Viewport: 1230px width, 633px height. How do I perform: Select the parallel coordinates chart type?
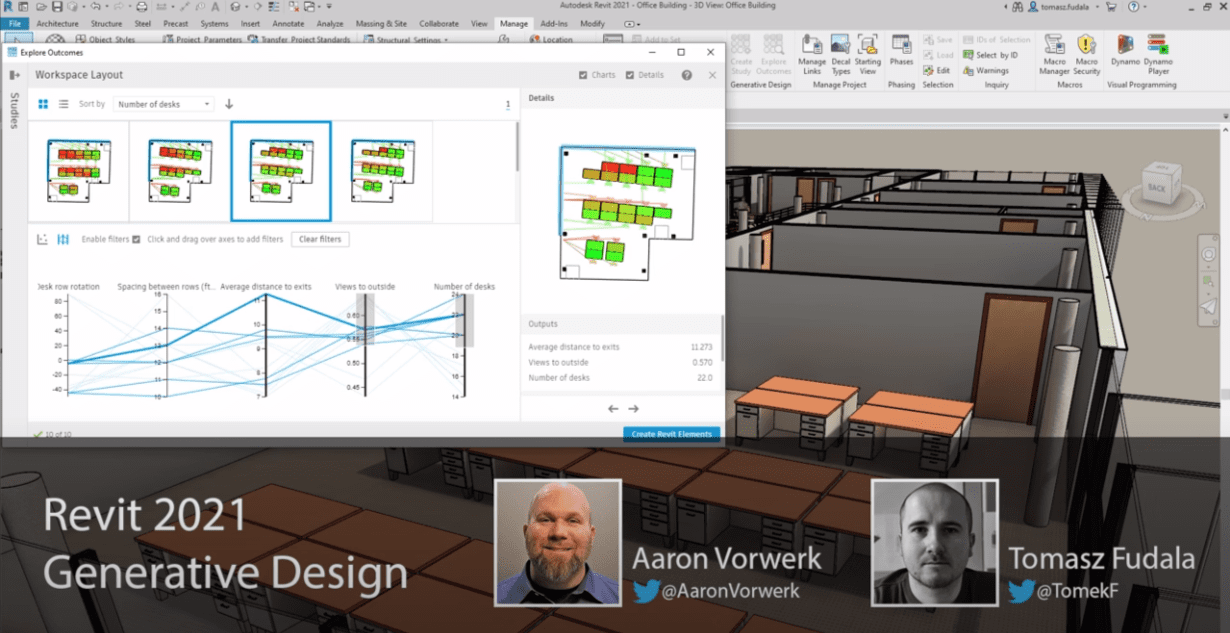tap(63, 239)
